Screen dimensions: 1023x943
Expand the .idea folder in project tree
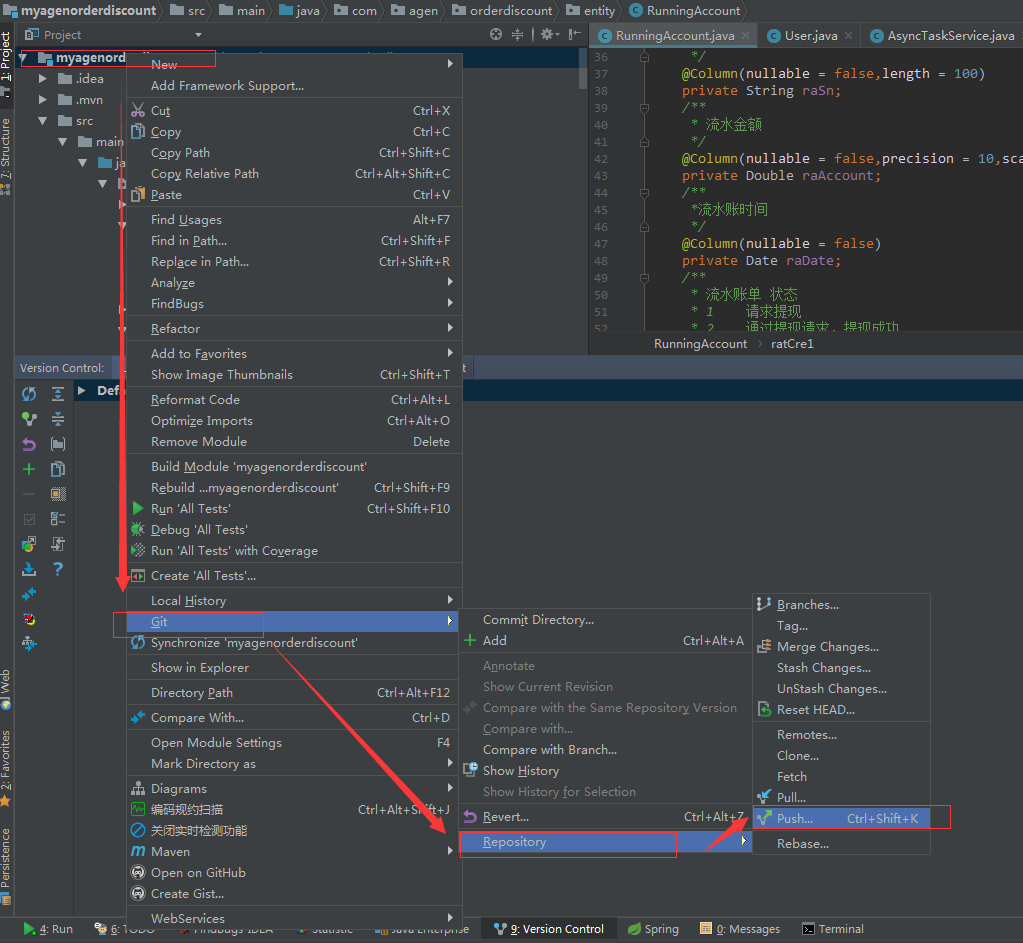(42, 79)
